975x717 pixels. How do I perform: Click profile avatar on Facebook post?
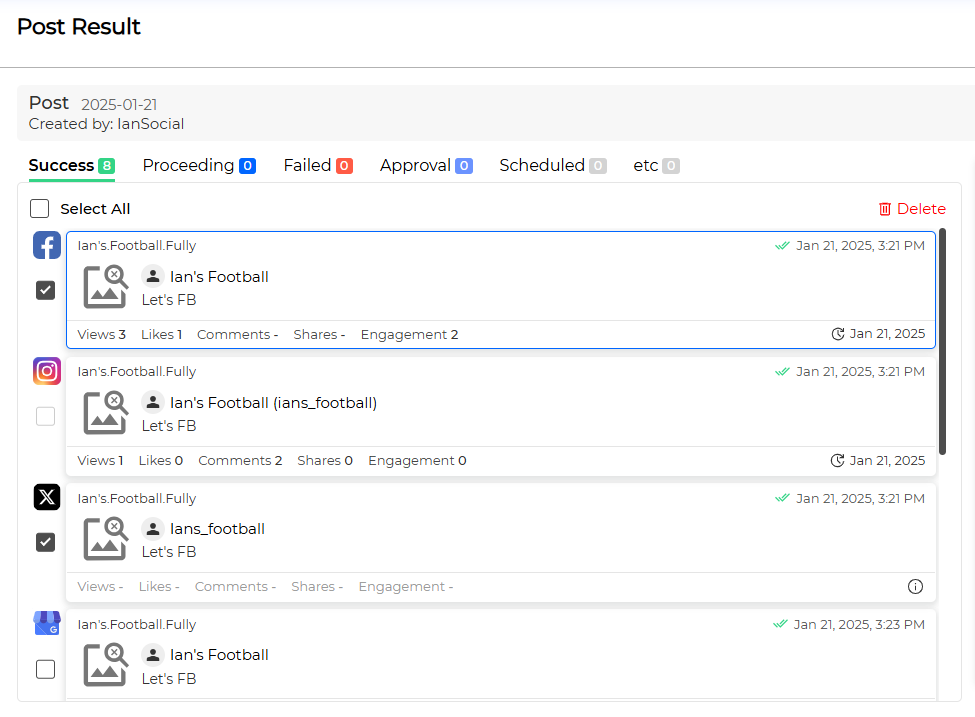tap(153, 276)
